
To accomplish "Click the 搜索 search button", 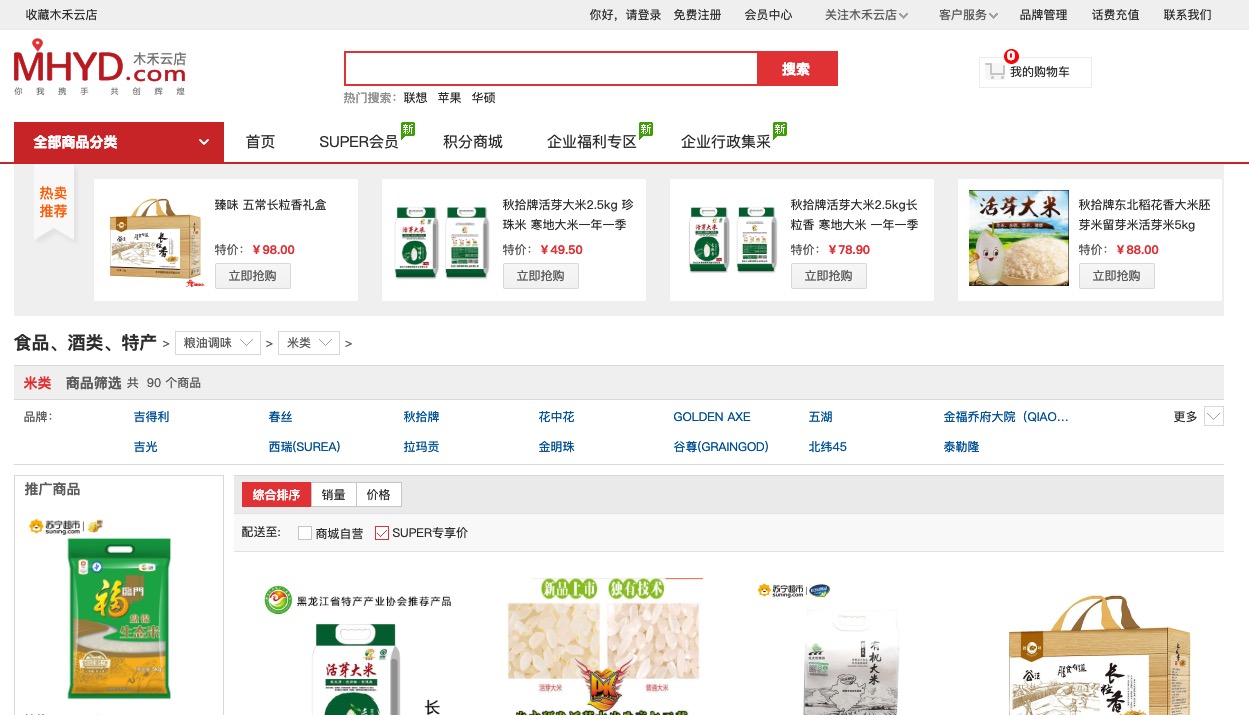I will (797, 69).
